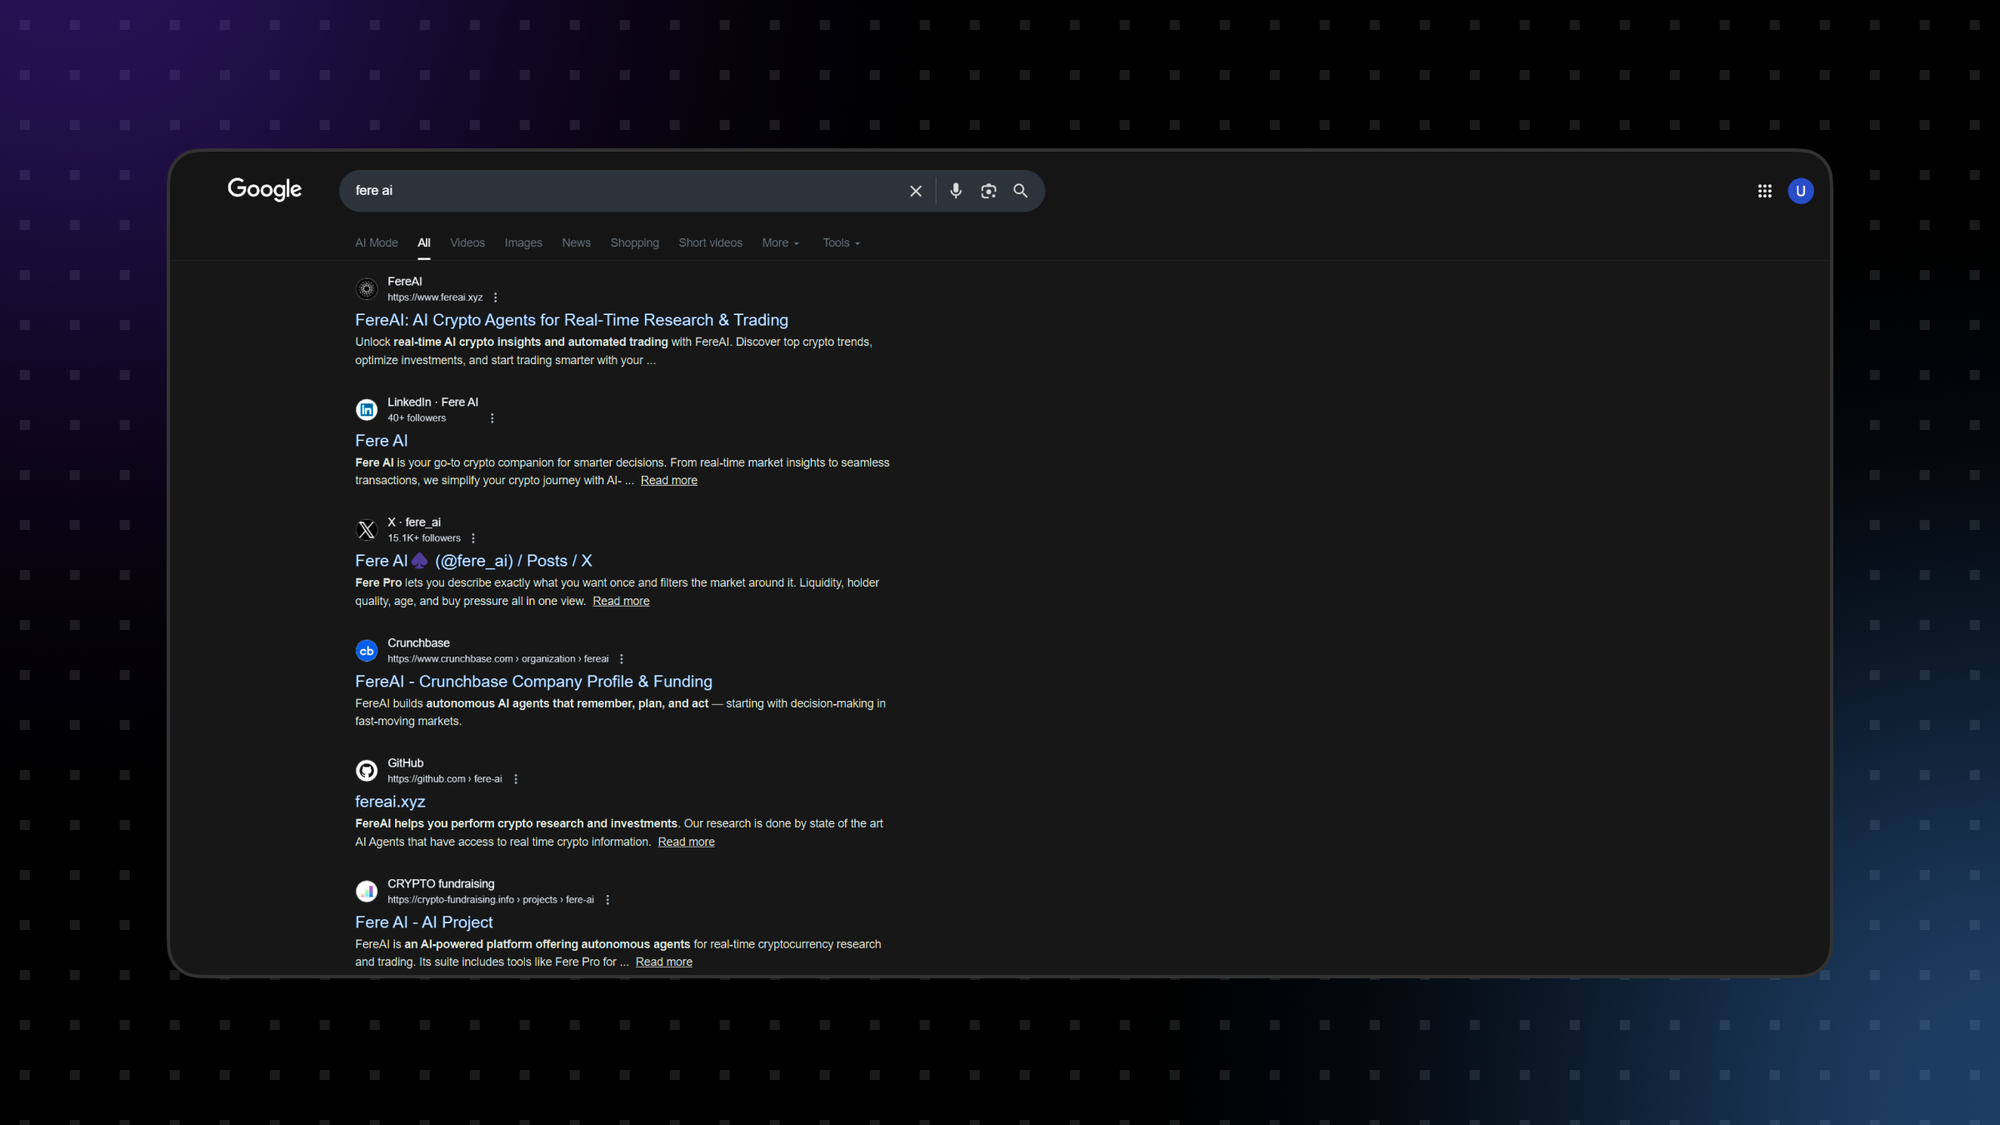
Task: Open Crunchbase Company Profile link
Action: (x=533, y=681)
